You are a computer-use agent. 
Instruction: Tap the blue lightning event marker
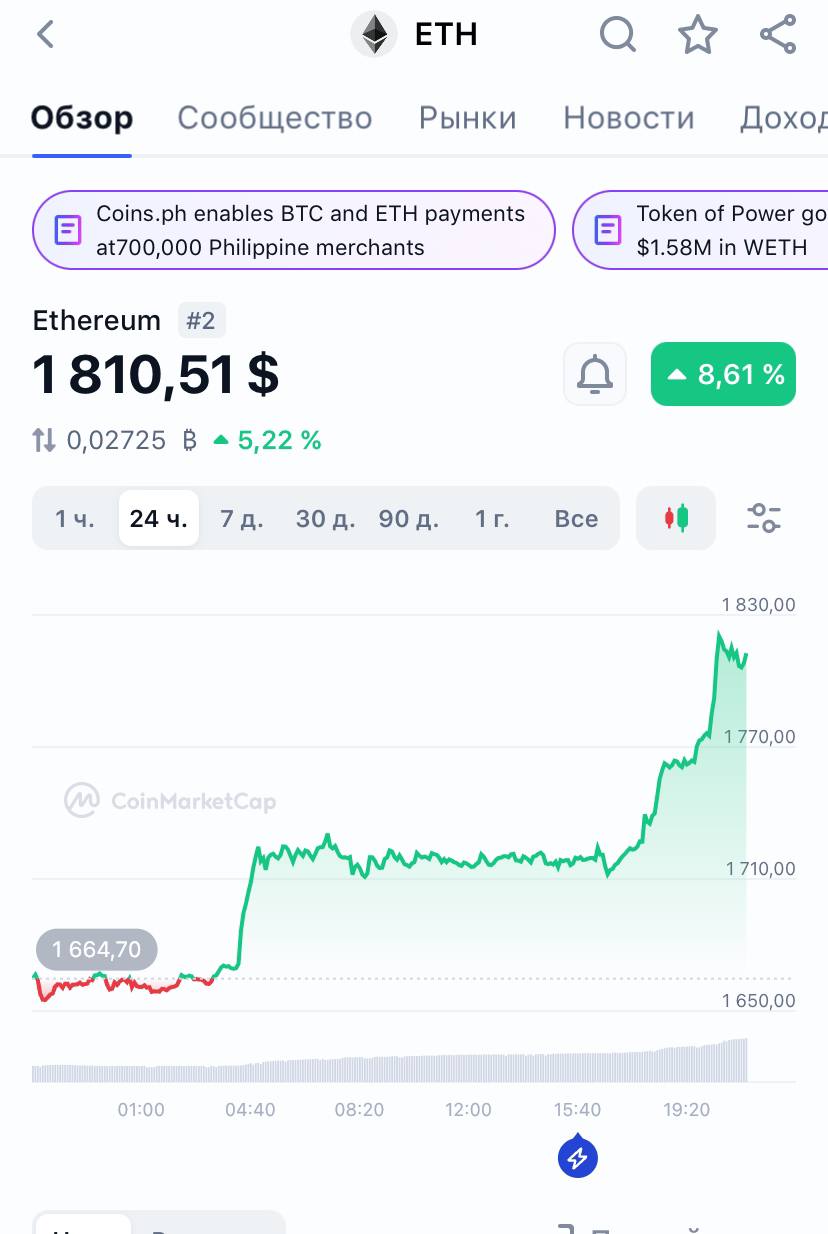[x=578, y=1158]
